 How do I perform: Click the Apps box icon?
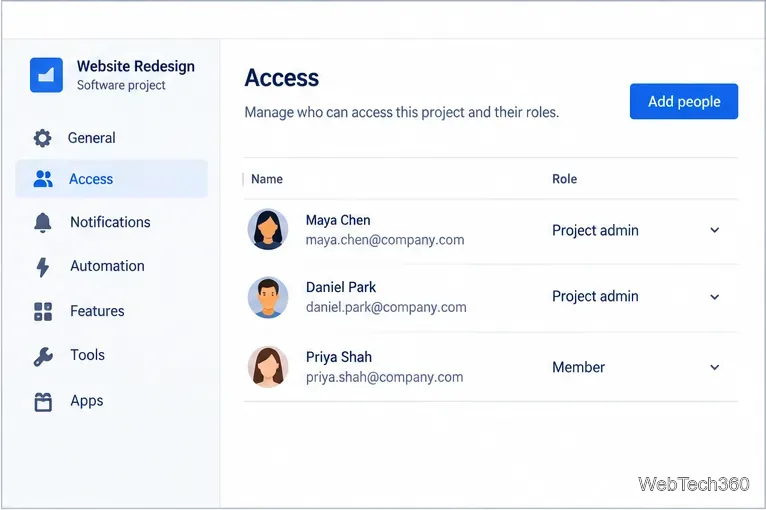coord(43,402)
